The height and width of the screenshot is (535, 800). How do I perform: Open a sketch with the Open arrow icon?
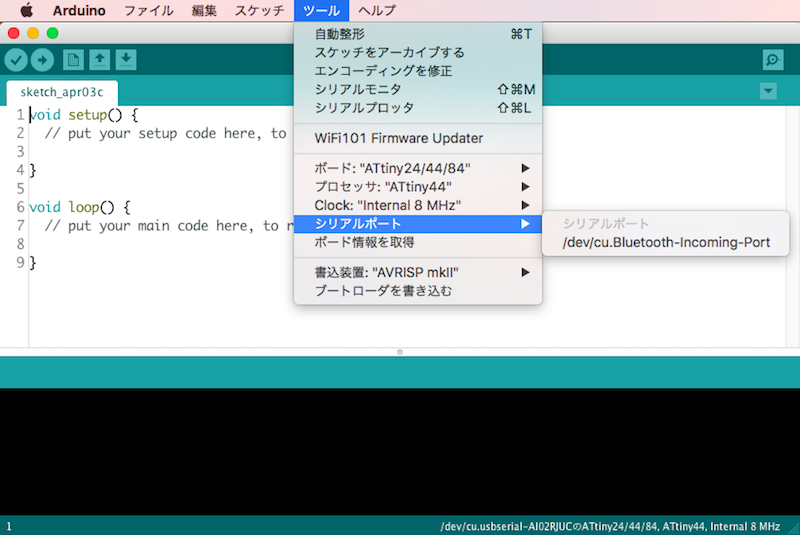click(100, 60)
